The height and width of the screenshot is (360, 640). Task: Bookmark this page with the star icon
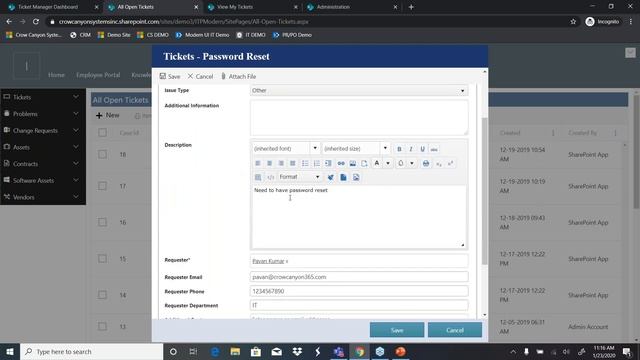click(573, 22)
